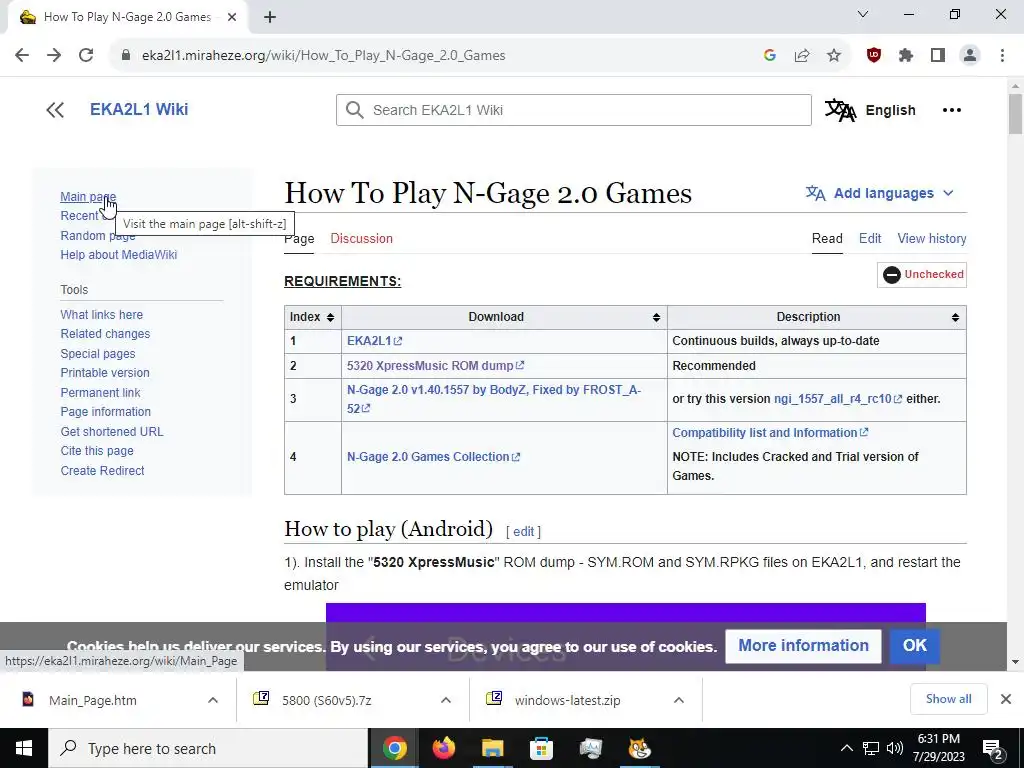Open ngi_1557_all_r4_rc10 link
Image resolution: width=1024 pixels, height=768 pixels.
click(838, 398)
